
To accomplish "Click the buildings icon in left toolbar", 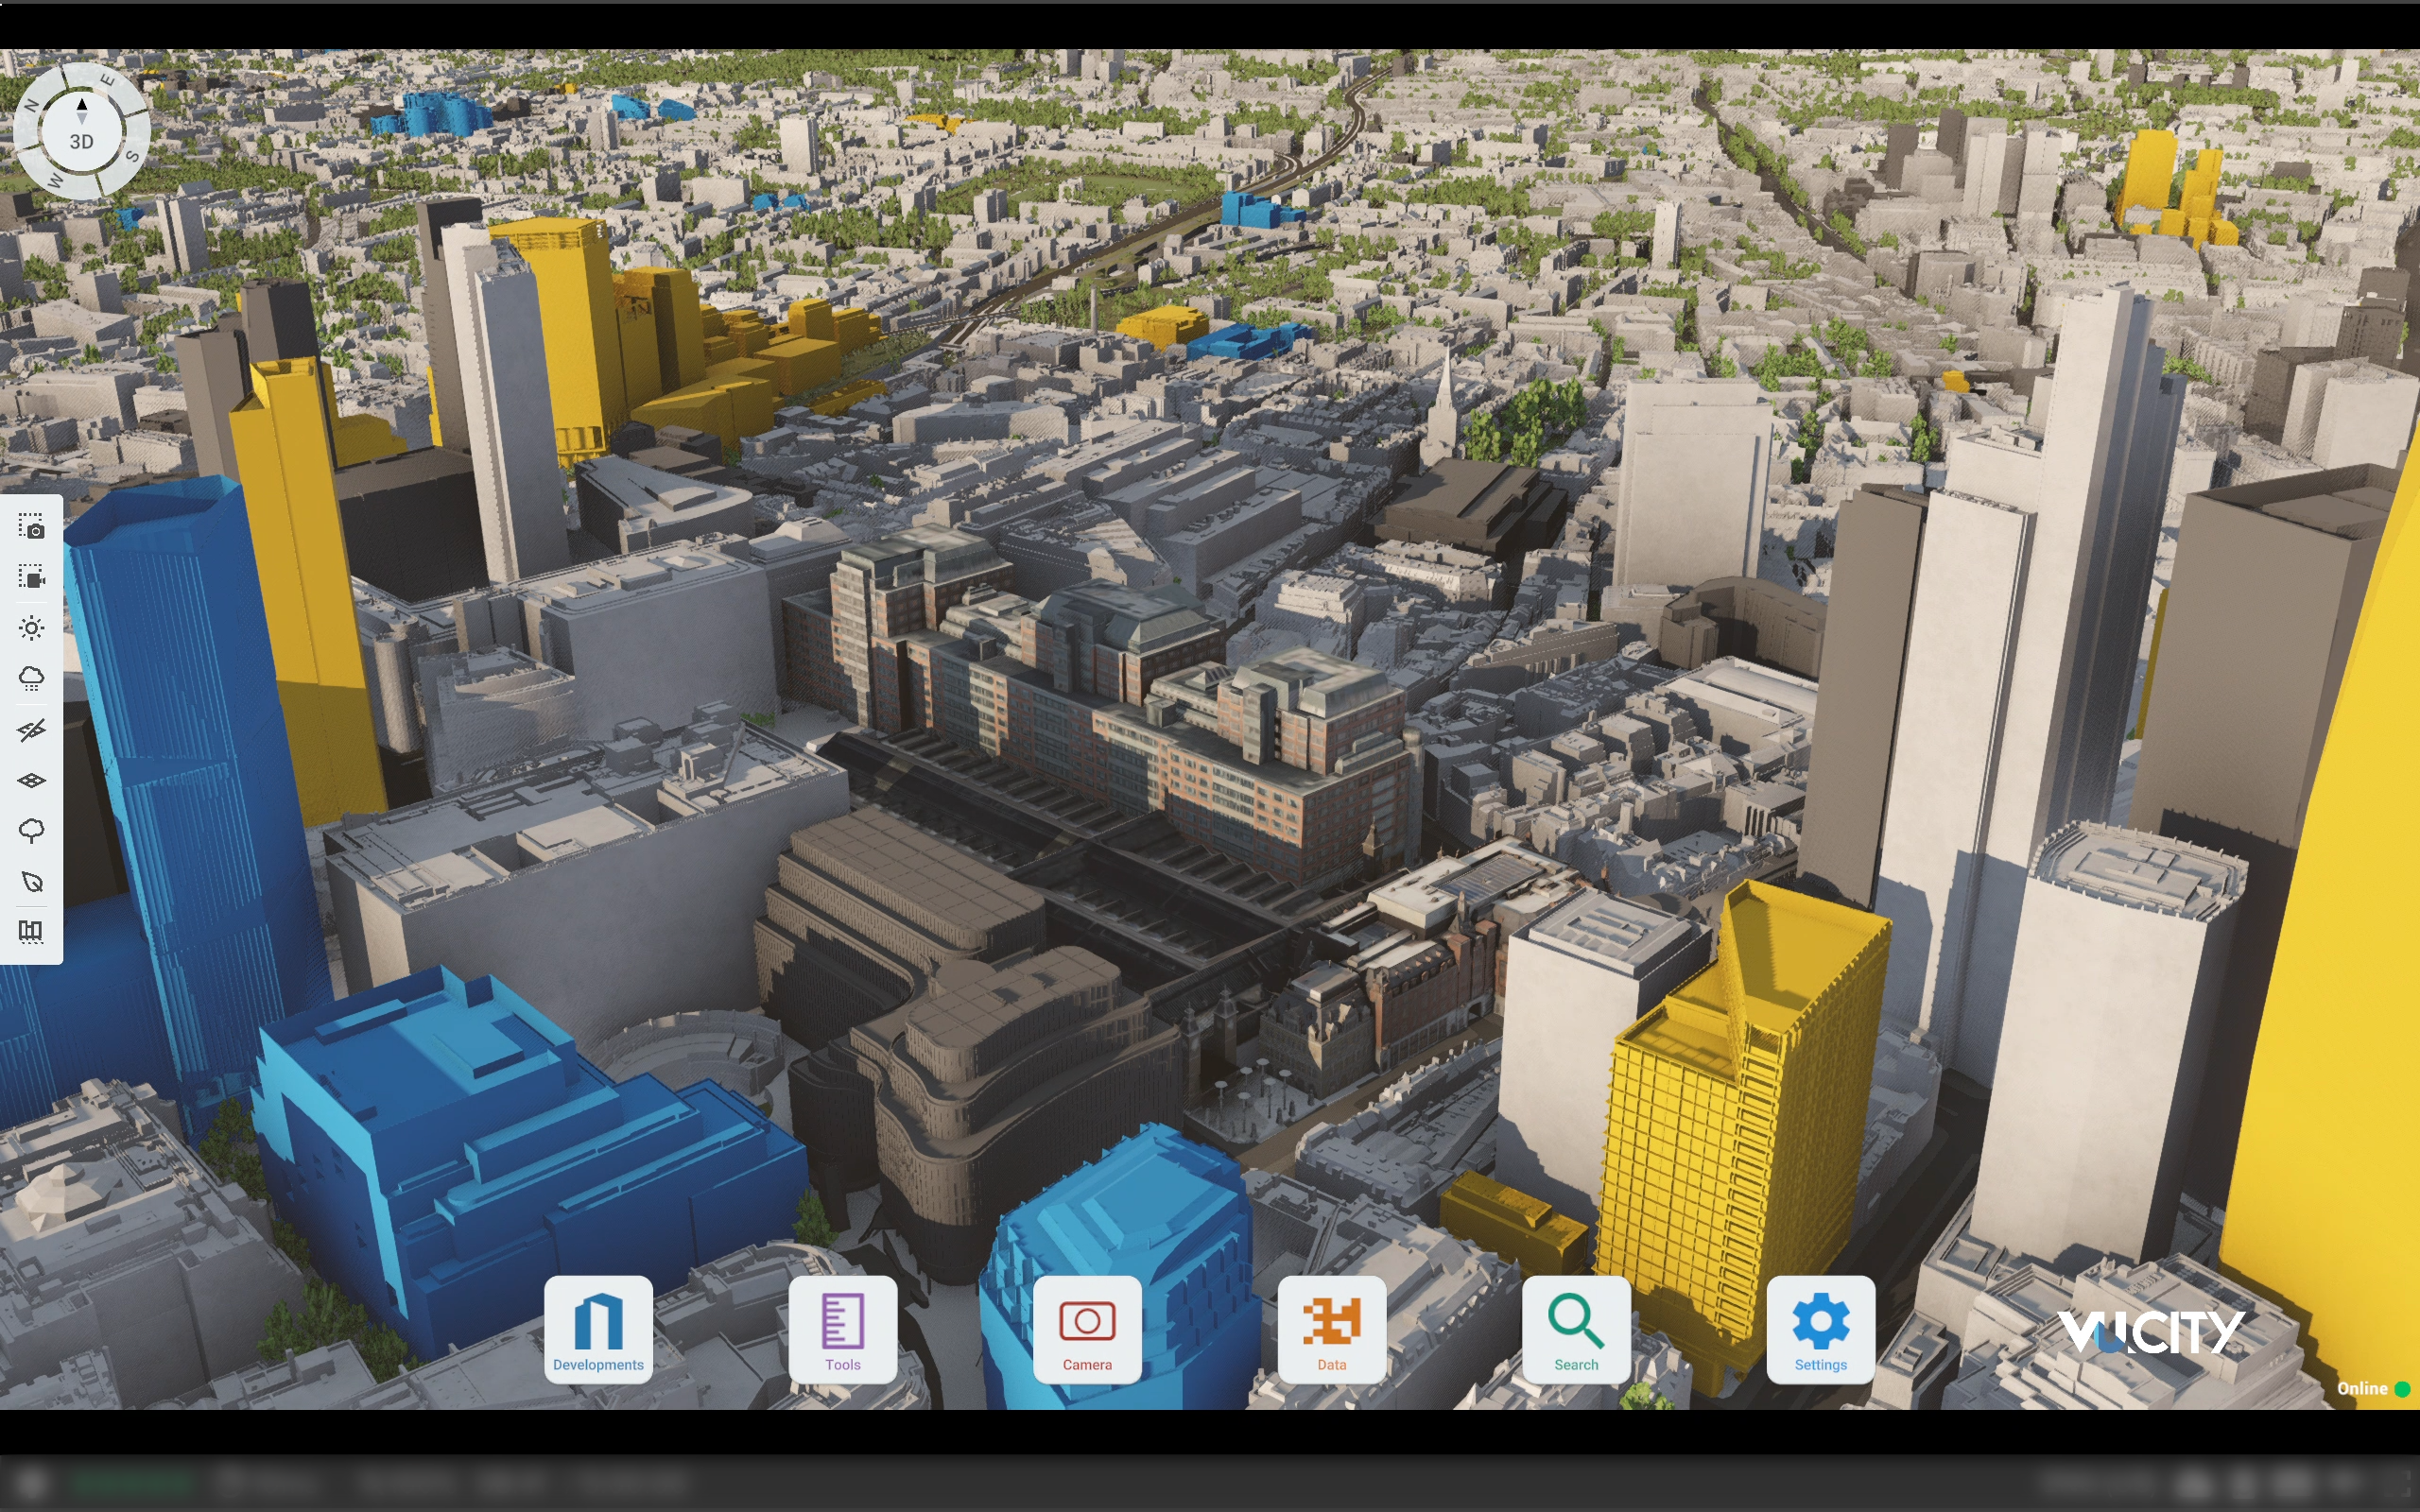I will (31, 932).
